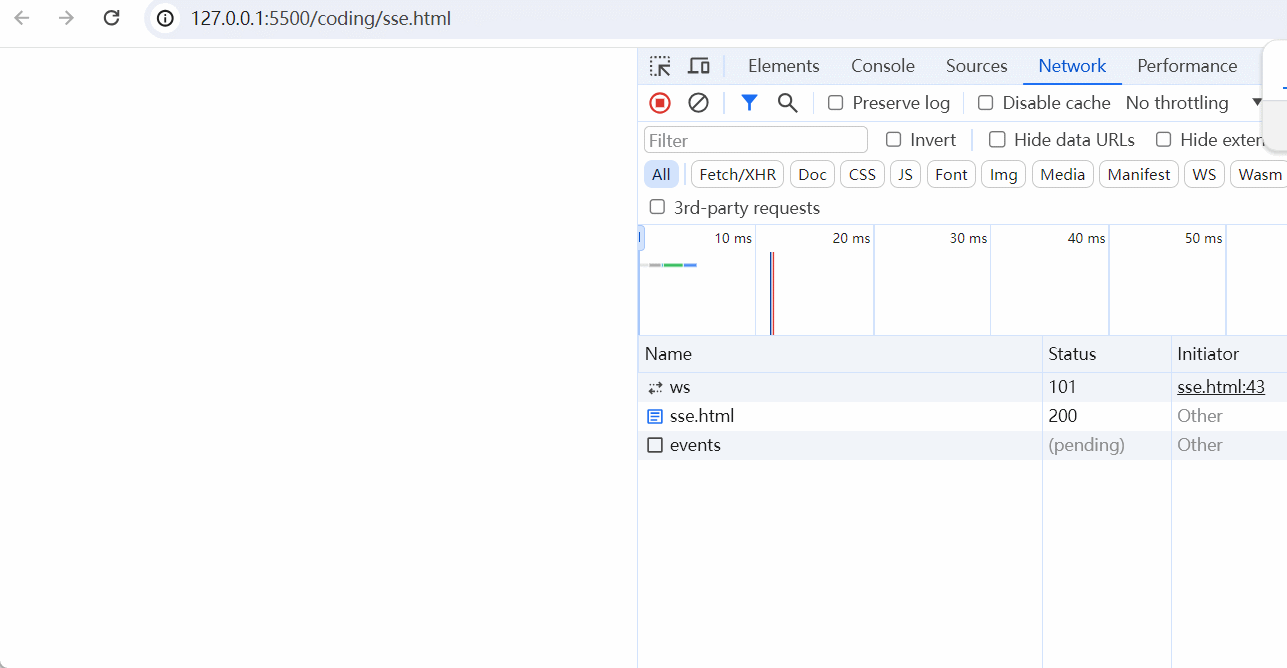This screenshot has width=1287, height=668.
Task: Click the 40 ms timeline label
Action: click(x=1087, y=238)
